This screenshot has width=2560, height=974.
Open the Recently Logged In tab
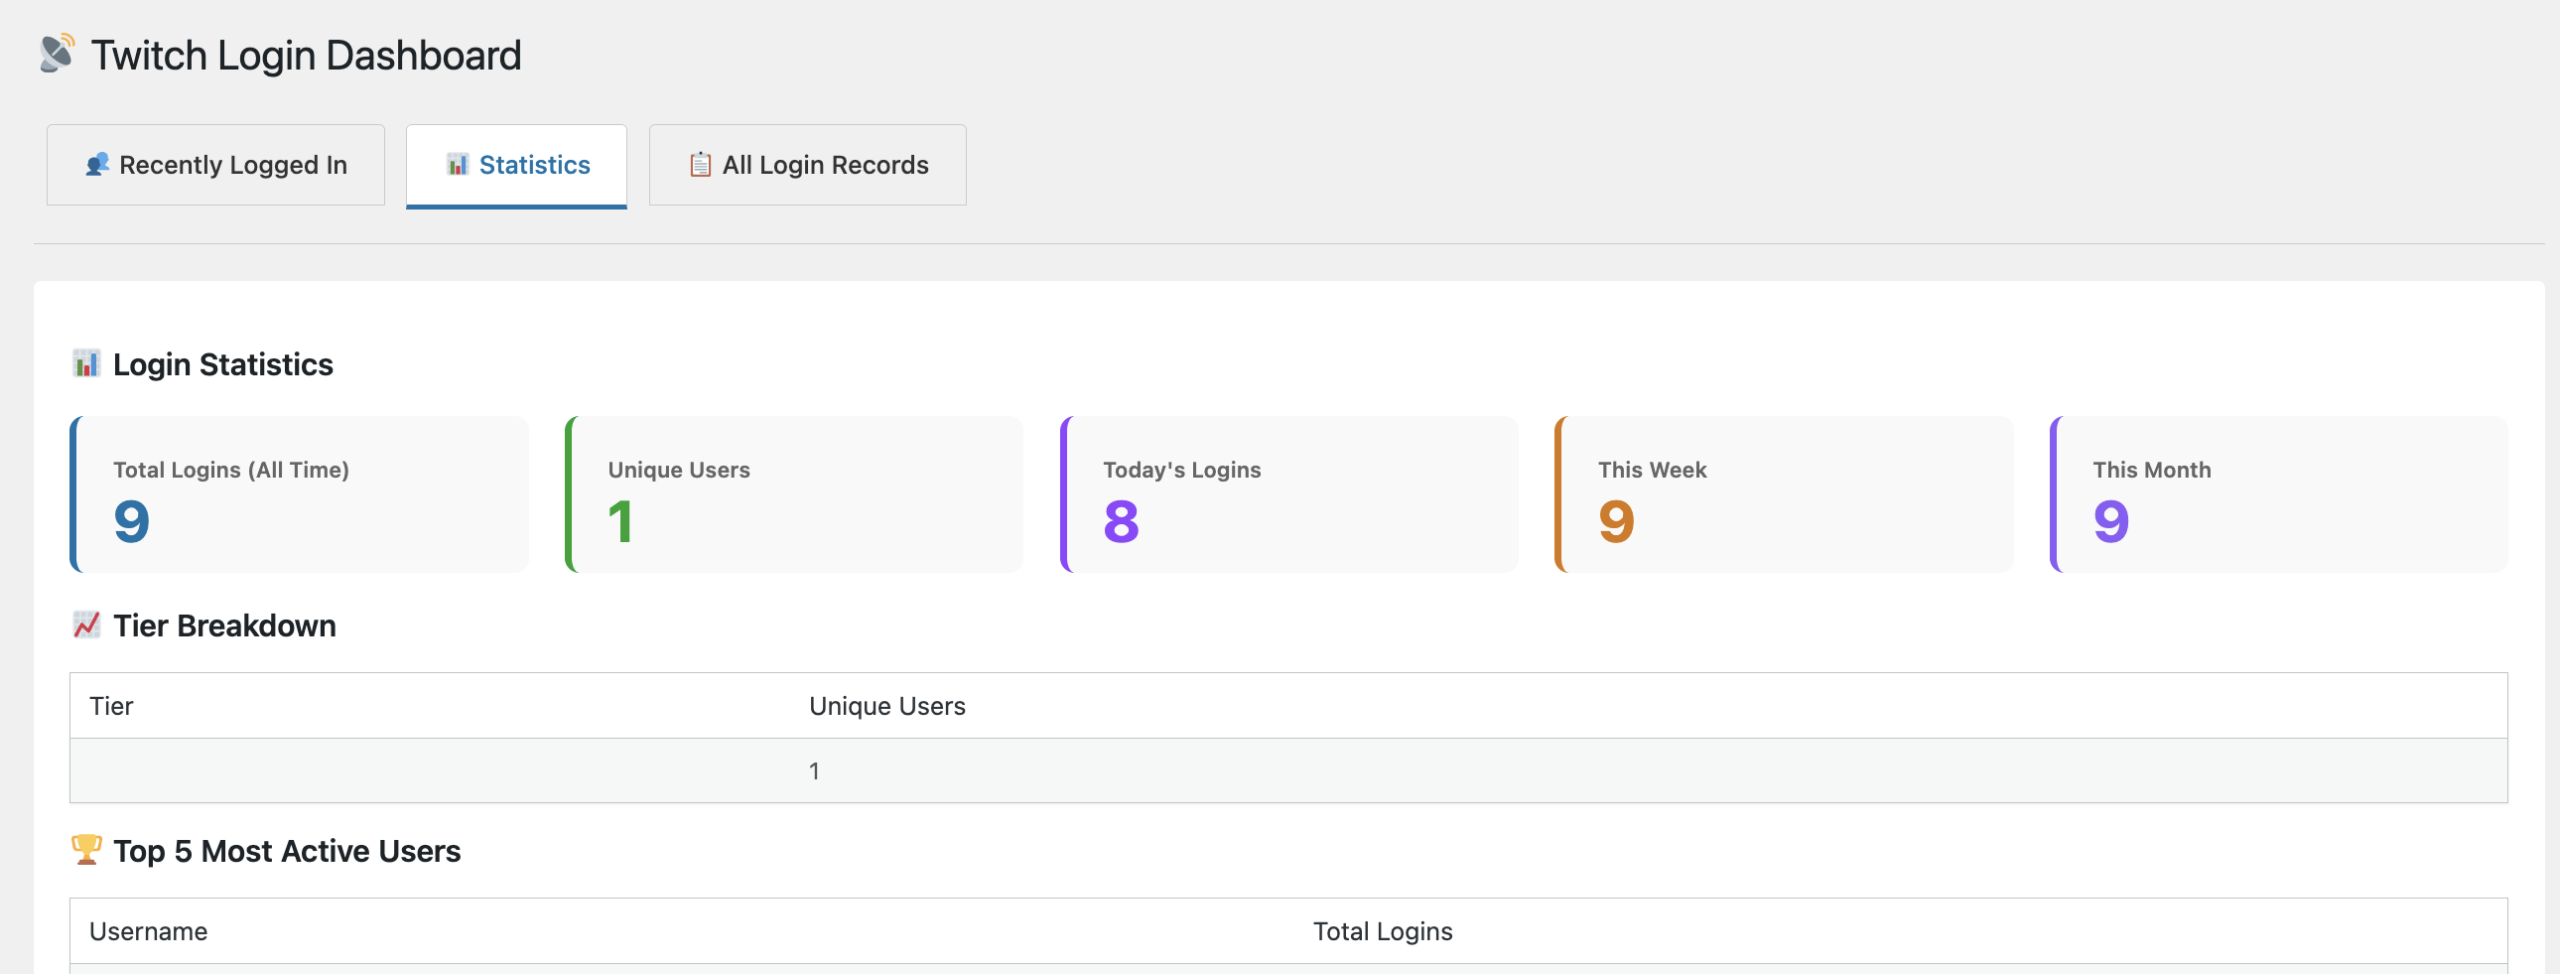coord(216,165)
